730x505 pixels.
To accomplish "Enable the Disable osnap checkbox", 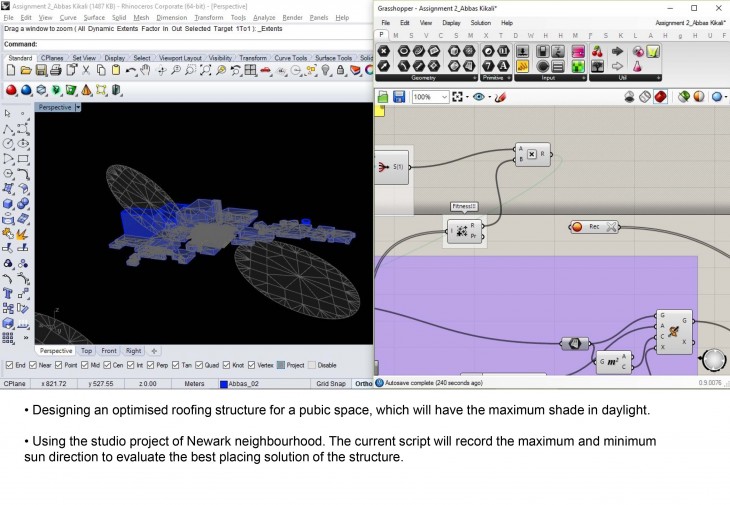I will coord(311,365).
